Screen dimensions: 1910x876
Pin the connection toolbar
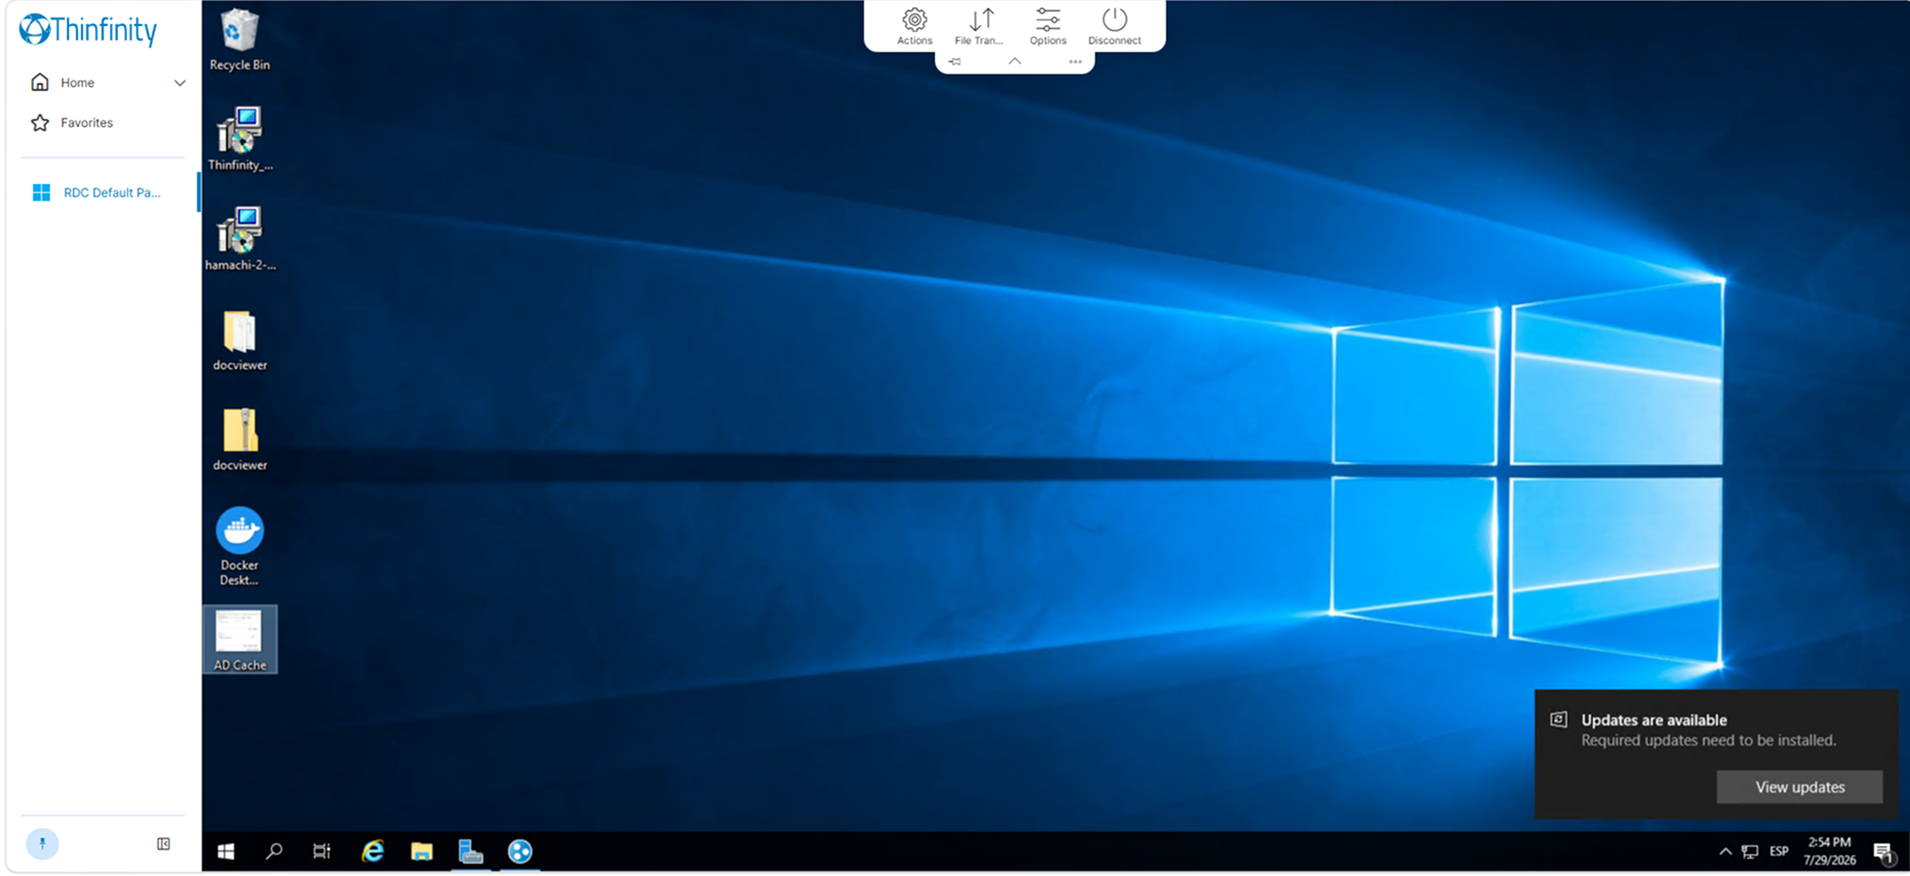(955, 62)
